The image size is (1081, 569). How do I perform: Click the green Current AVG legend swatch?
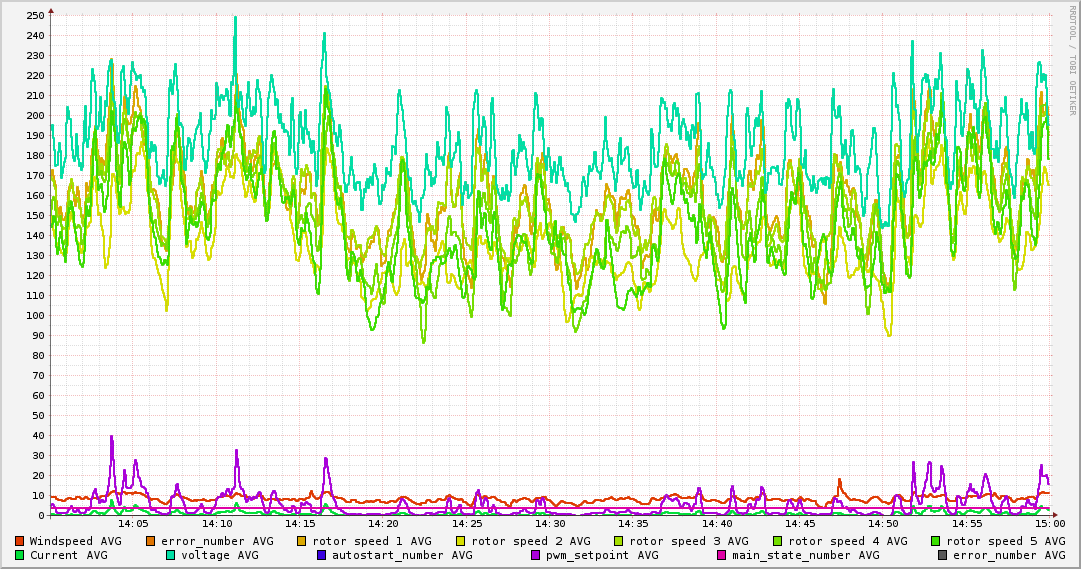coord(19,555)
